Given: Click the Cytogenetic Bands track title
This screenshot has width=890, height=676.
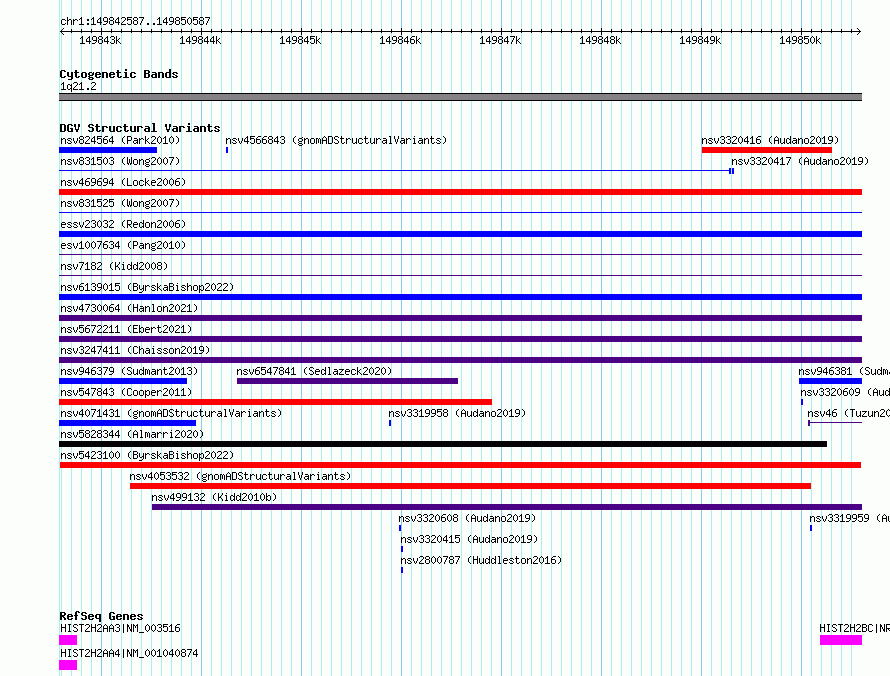Looking at the screenshot, I should 119,74.
